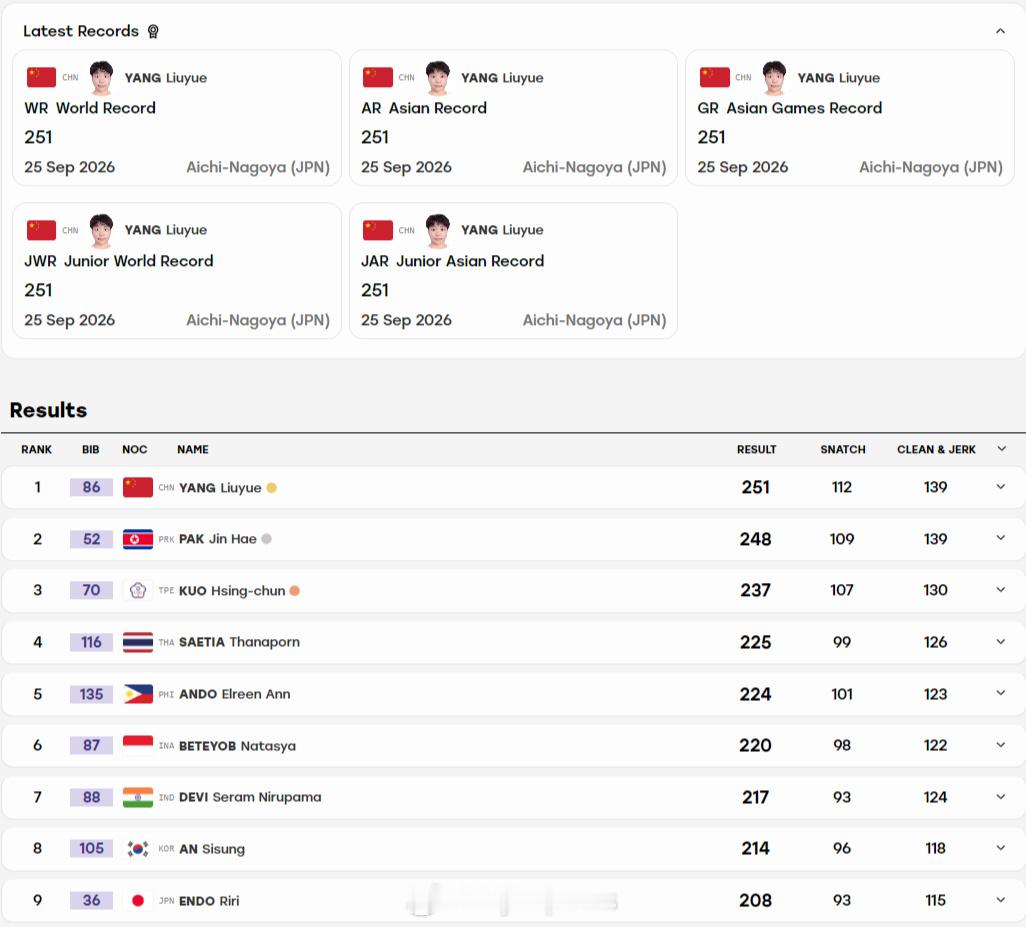The width and height of the screenshot is (1026, 927).
Task: Click the Chinese Taipei emblem icon in row three
Action: click(137, 591)
